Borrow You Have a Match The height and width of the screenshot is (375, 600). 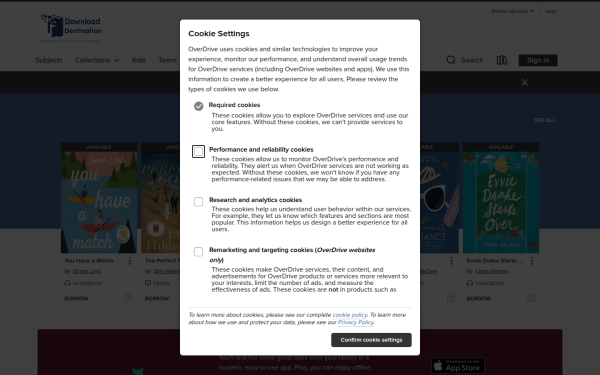(x=76, y=298)
